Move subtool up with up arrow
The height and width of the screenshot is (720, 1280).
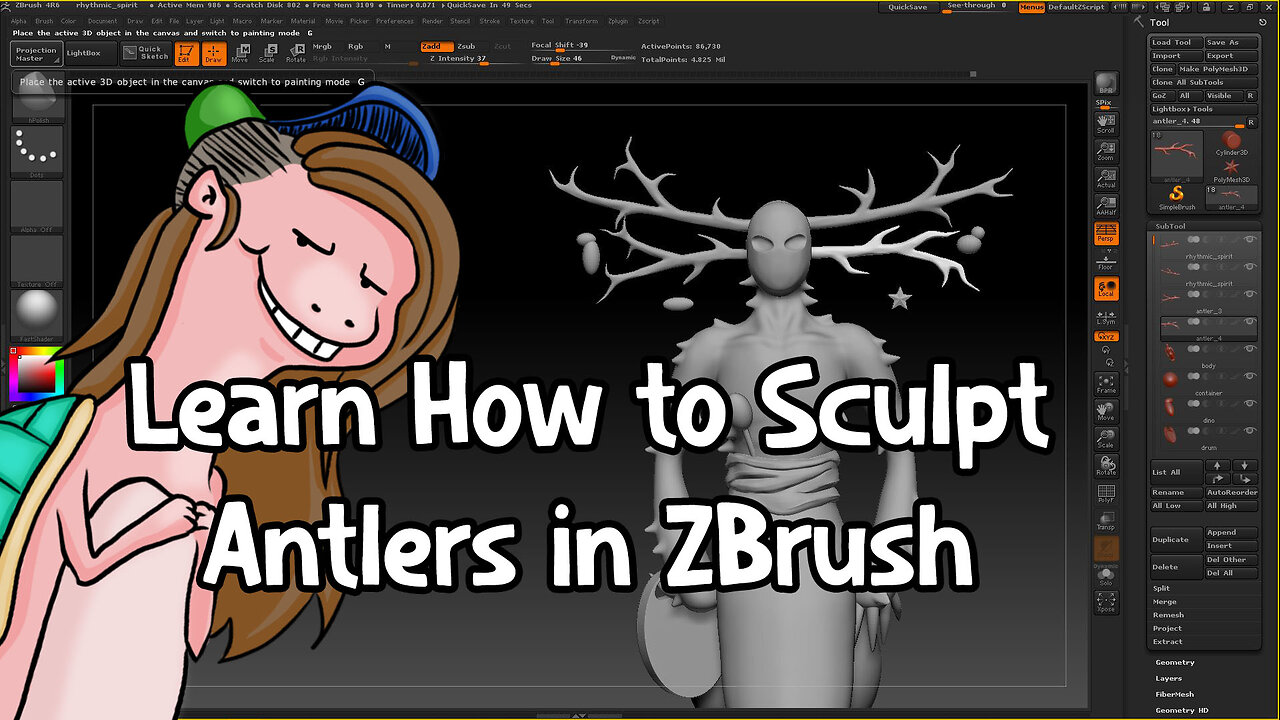point(1217,466)
